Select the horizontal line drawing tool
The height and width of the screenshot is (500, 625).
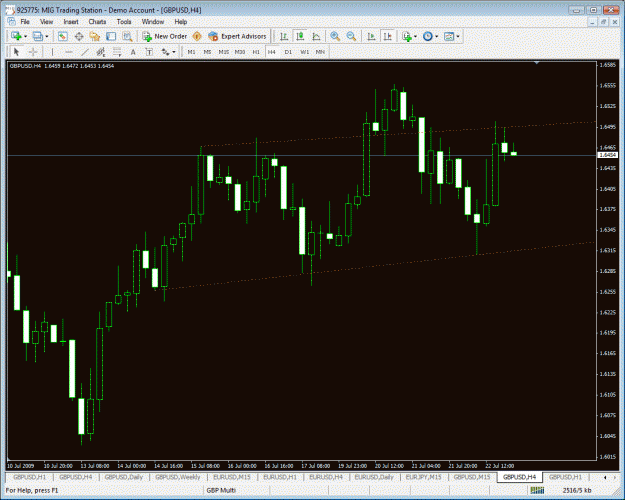[69, 52]
